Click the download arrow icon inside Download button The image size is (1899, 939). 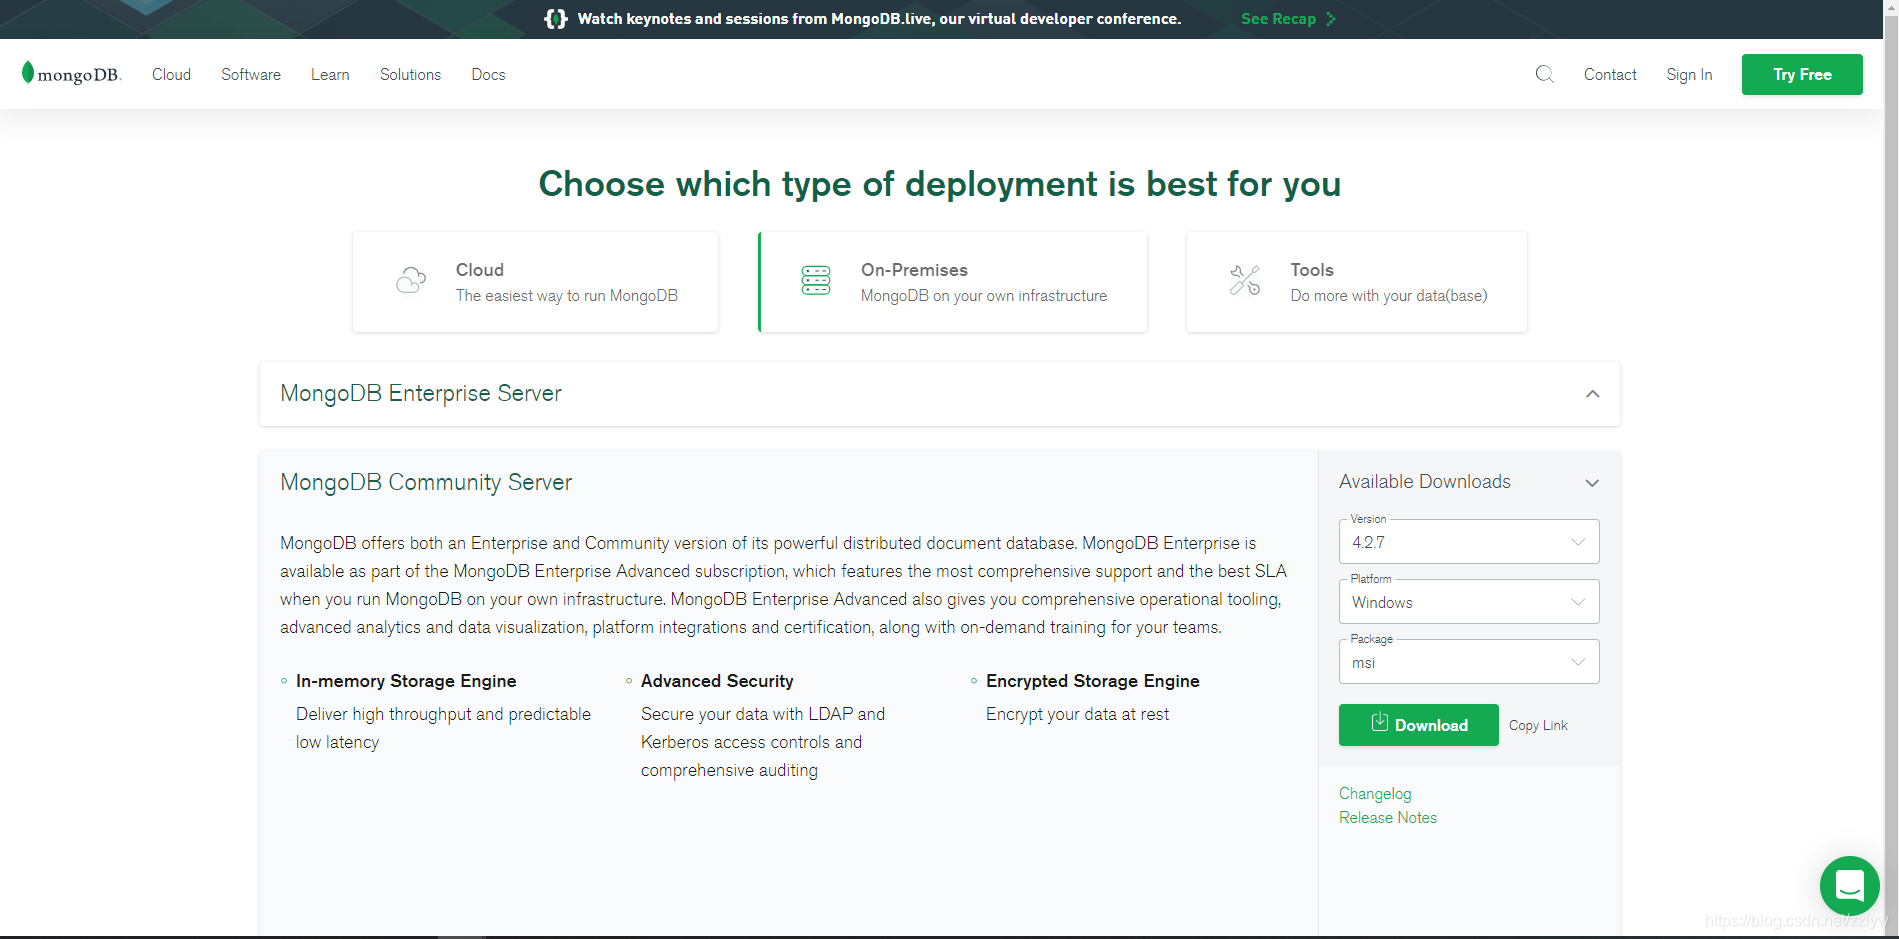pos(1381,724)
